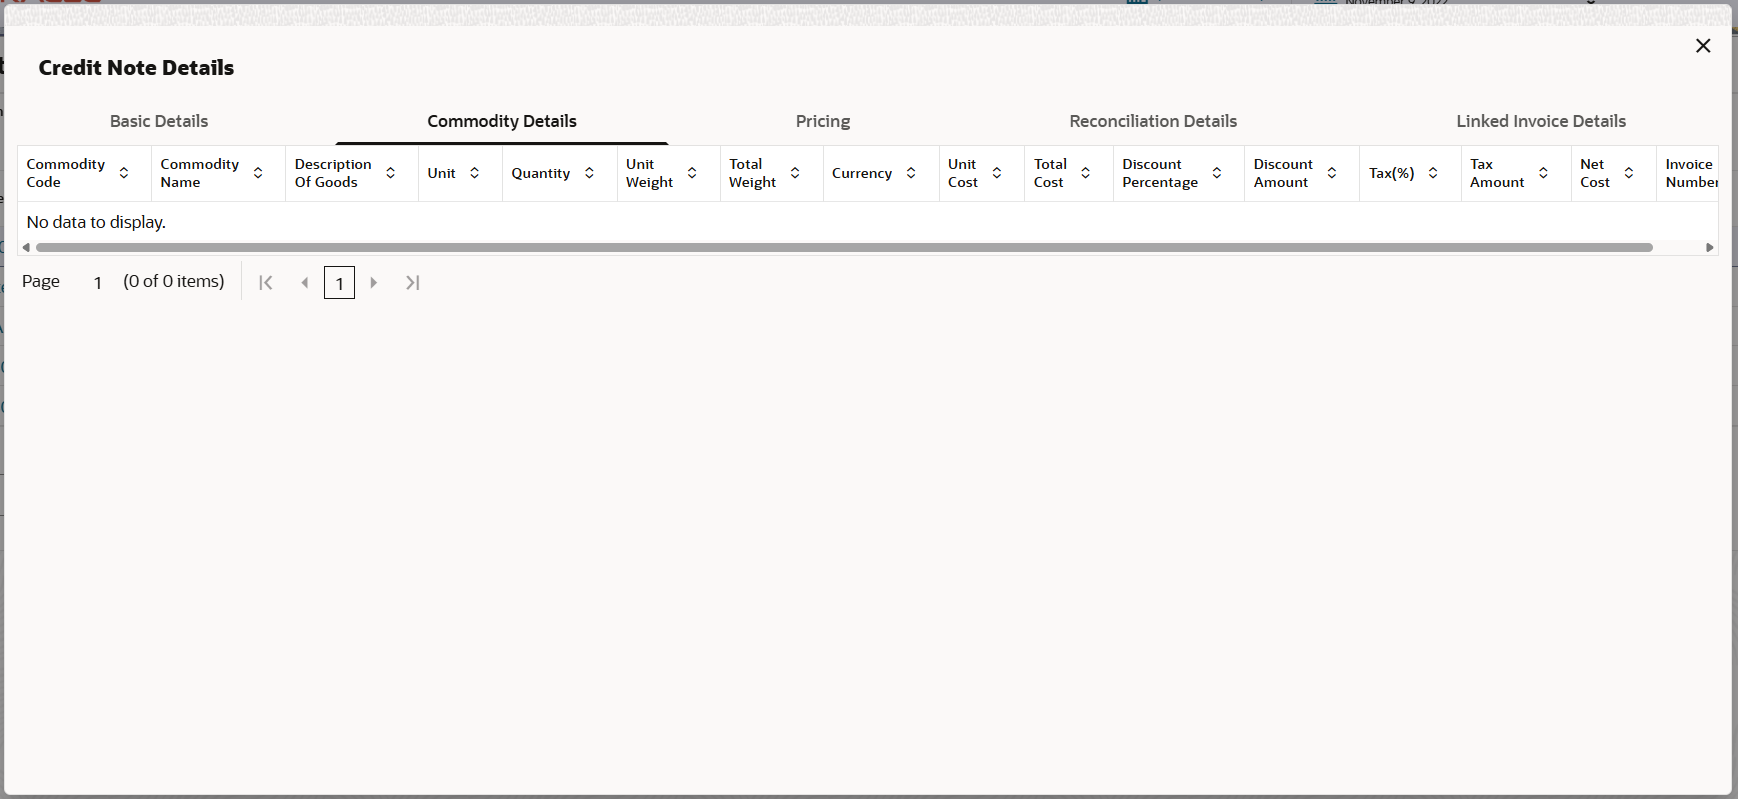The width and height of the screenshot is (1738, 799).
Task: Open the Linked Invoice Details tab
Action: tap(1541, 121)
